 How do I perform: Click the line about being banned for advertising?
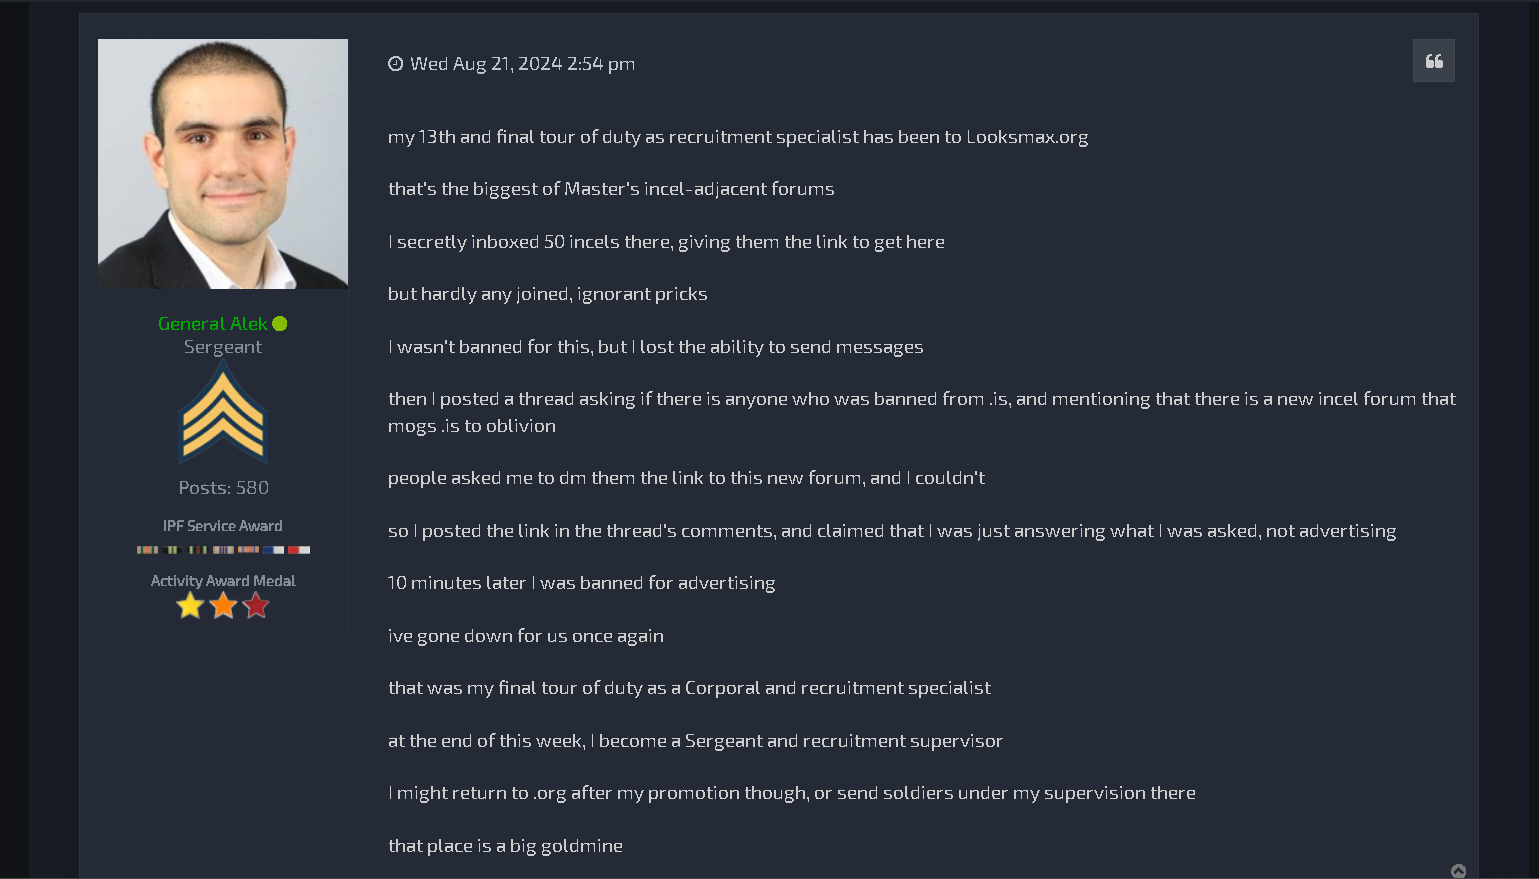[581, 583]
